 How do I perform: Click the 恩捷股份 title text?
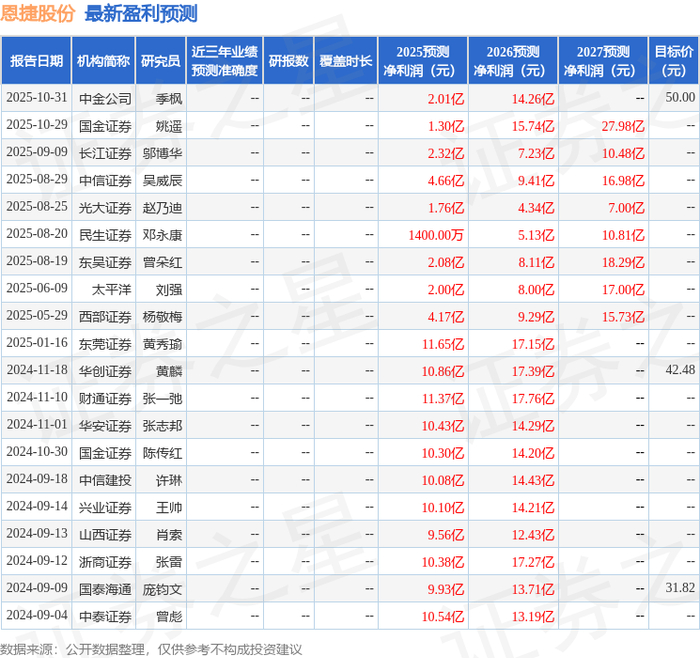point(38,14)
